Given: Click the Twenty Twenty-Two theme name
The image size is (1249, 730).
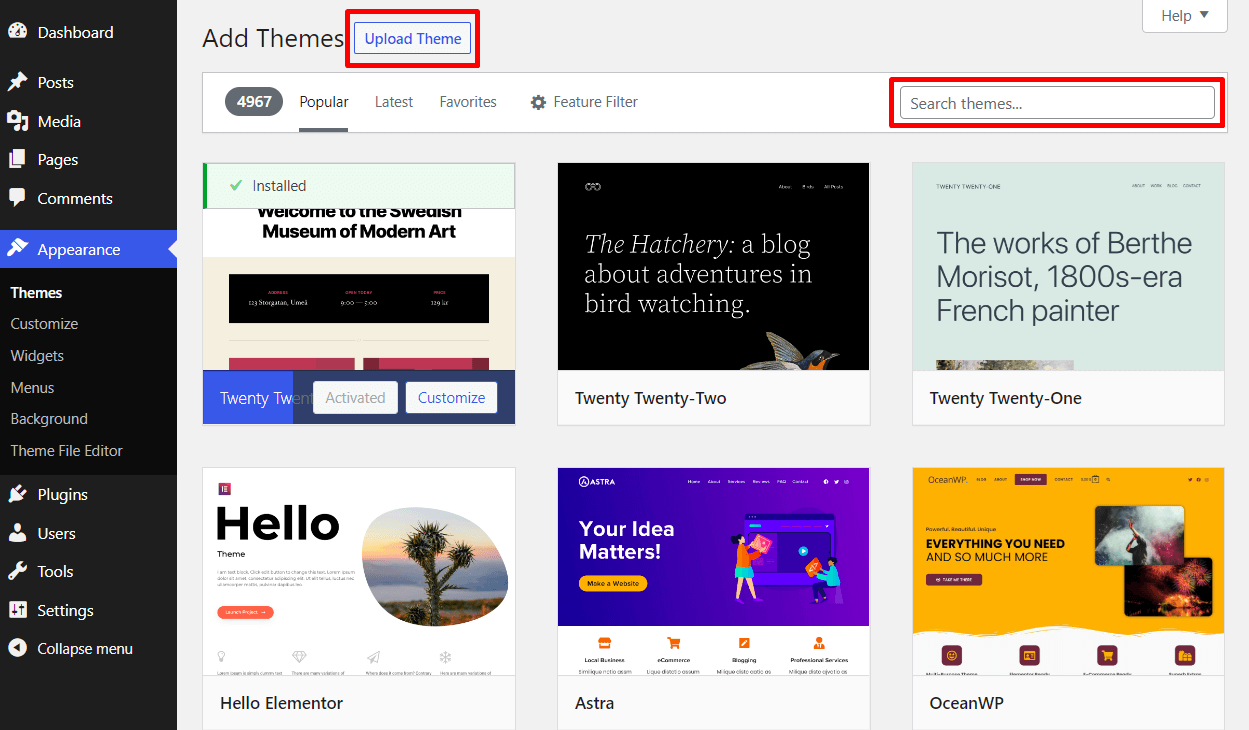Looking at the screenshot, I should [x=650, y=398].
